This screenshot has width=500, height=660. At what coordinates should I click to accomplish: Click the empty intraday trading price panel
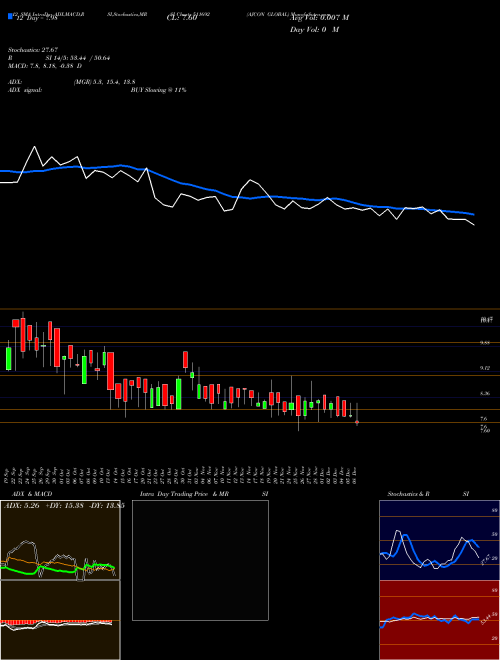coord(200,560)
